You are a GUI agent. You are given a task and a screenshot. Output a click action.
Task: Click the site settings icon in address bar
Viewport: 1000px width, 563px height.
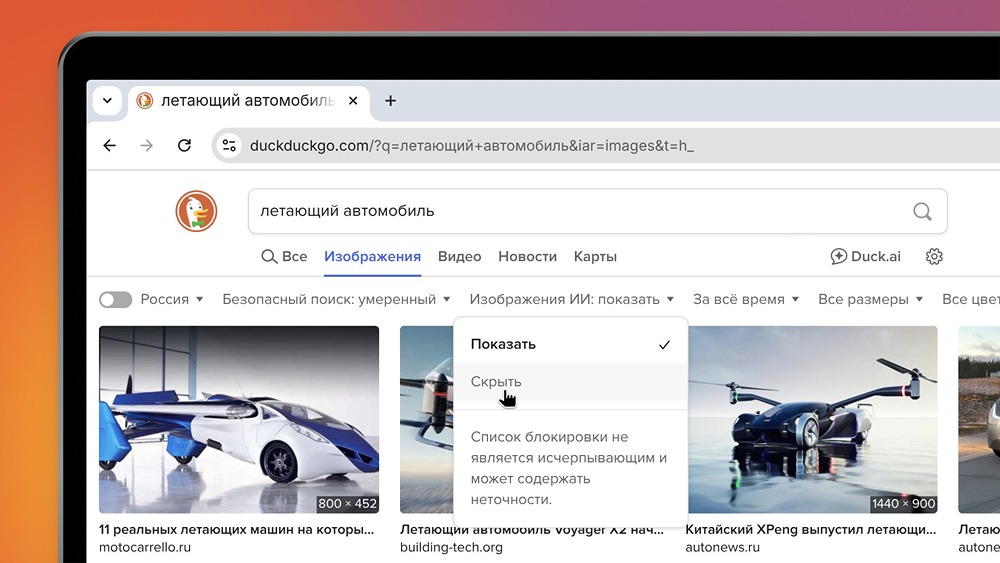pos(229,146)
